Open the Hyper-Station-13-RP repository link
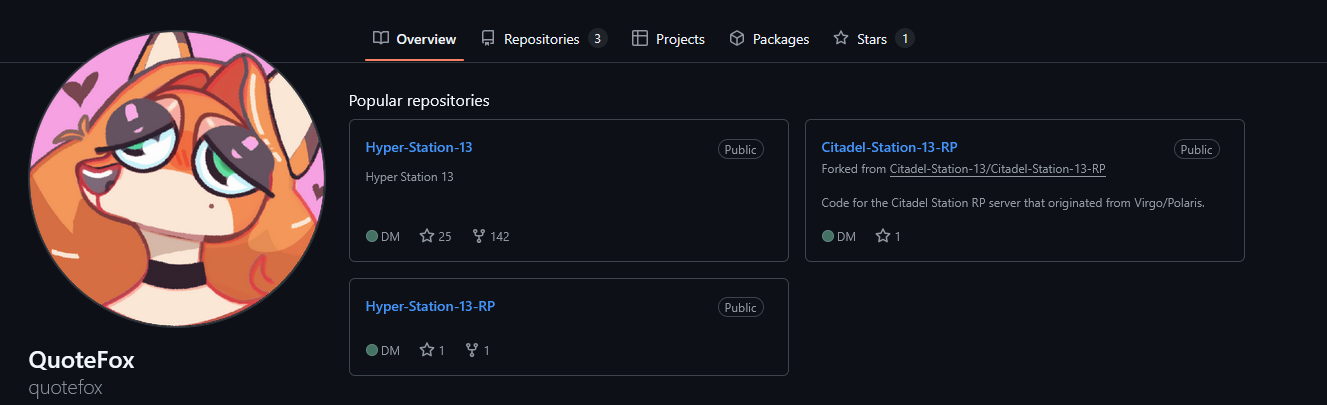 tap(430, 306)
